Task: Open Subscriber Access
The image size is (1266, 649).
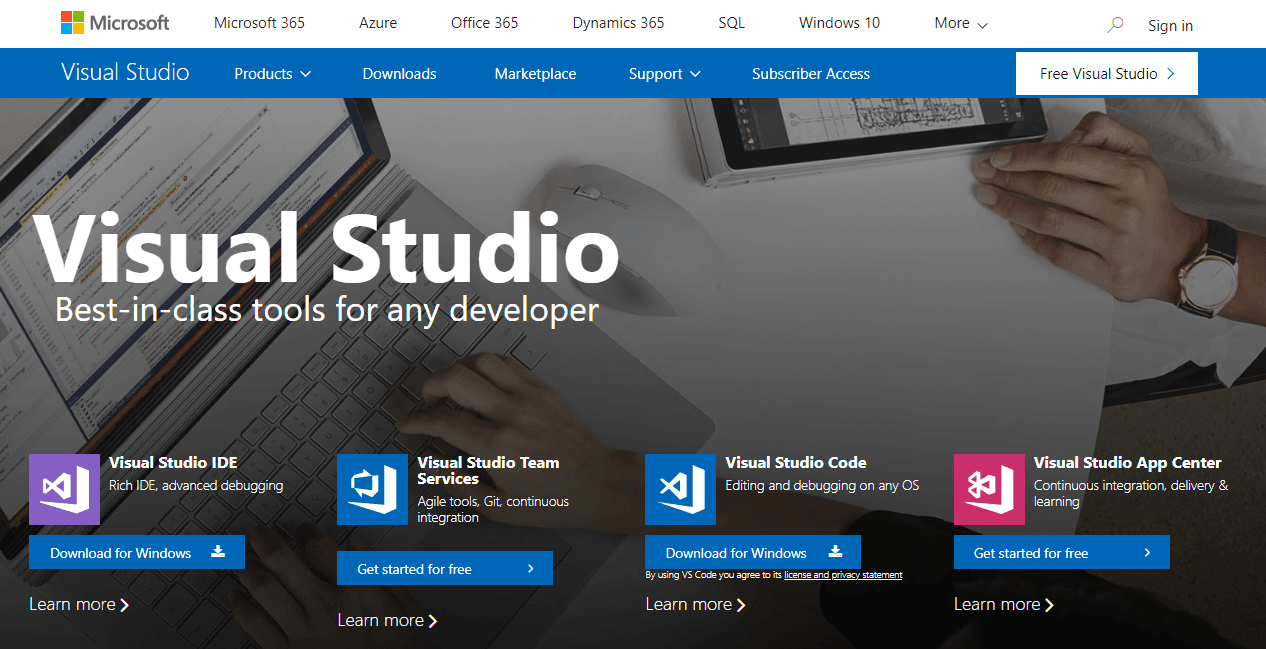Action: [x=811, y=74]
